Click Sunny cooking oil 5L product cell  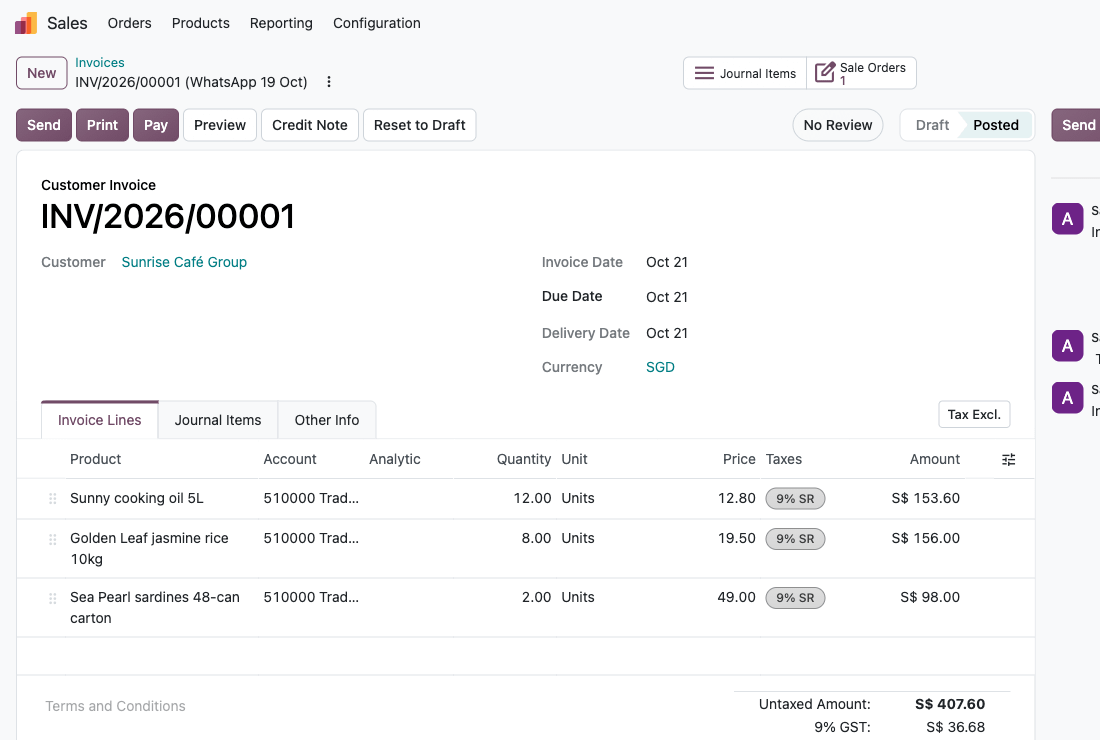click(x=137, y=499)
